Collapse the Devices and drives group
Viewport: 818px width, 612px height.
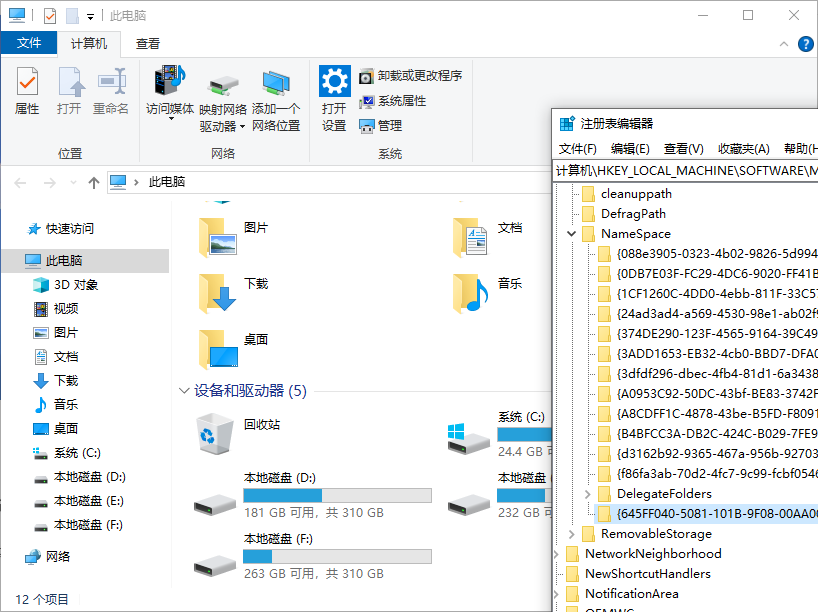184,391
